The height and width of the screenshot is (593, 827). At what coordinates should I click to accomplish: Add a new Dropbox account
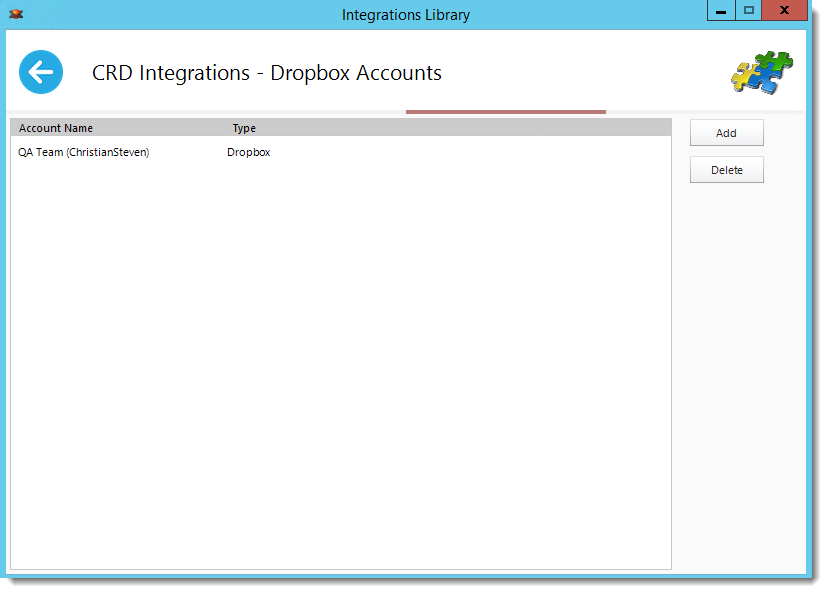(726, 133)
